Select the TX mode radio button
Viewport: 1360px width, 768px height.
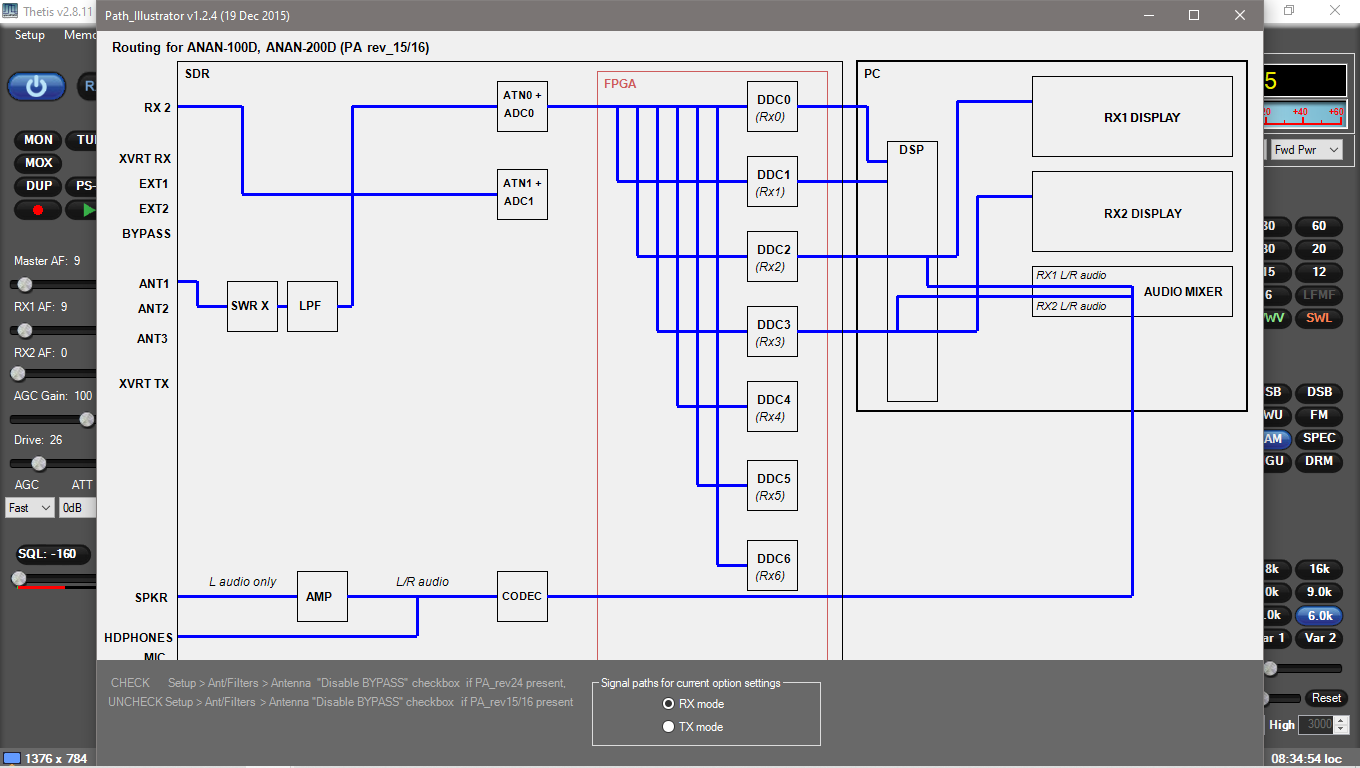669,727
